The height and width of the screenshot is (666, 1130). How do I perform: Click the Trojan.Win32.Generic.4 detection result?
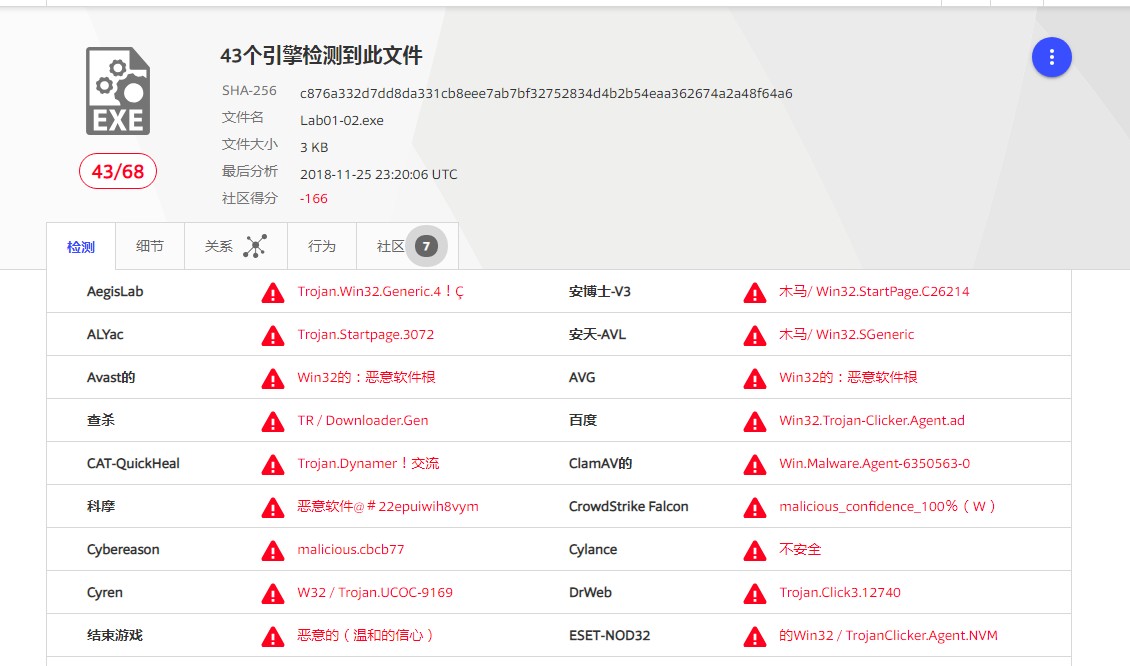pos(381,291)
